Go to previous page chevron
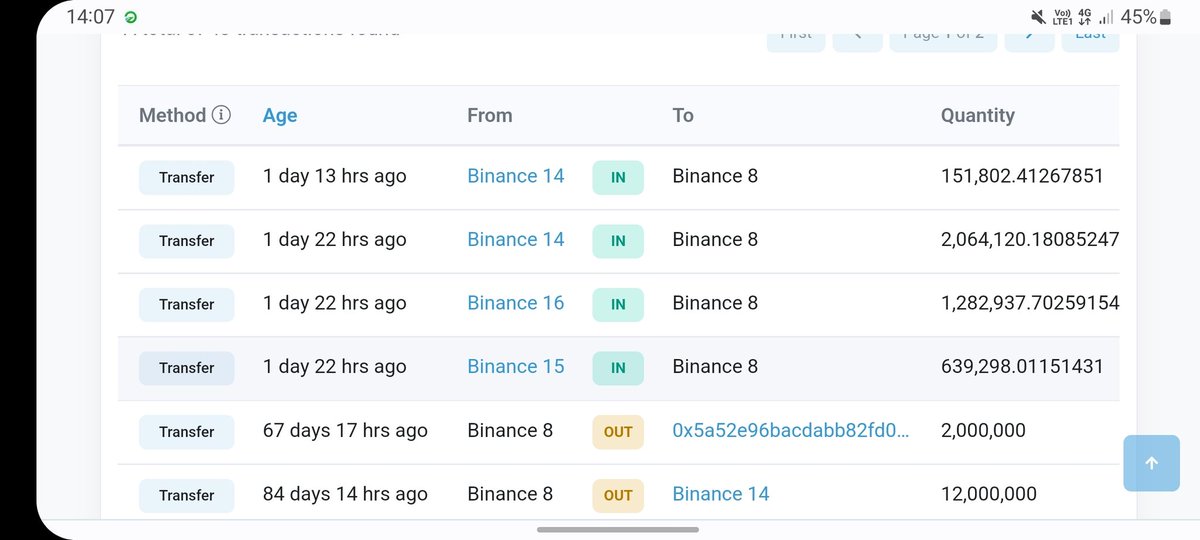 coord(858,36)
